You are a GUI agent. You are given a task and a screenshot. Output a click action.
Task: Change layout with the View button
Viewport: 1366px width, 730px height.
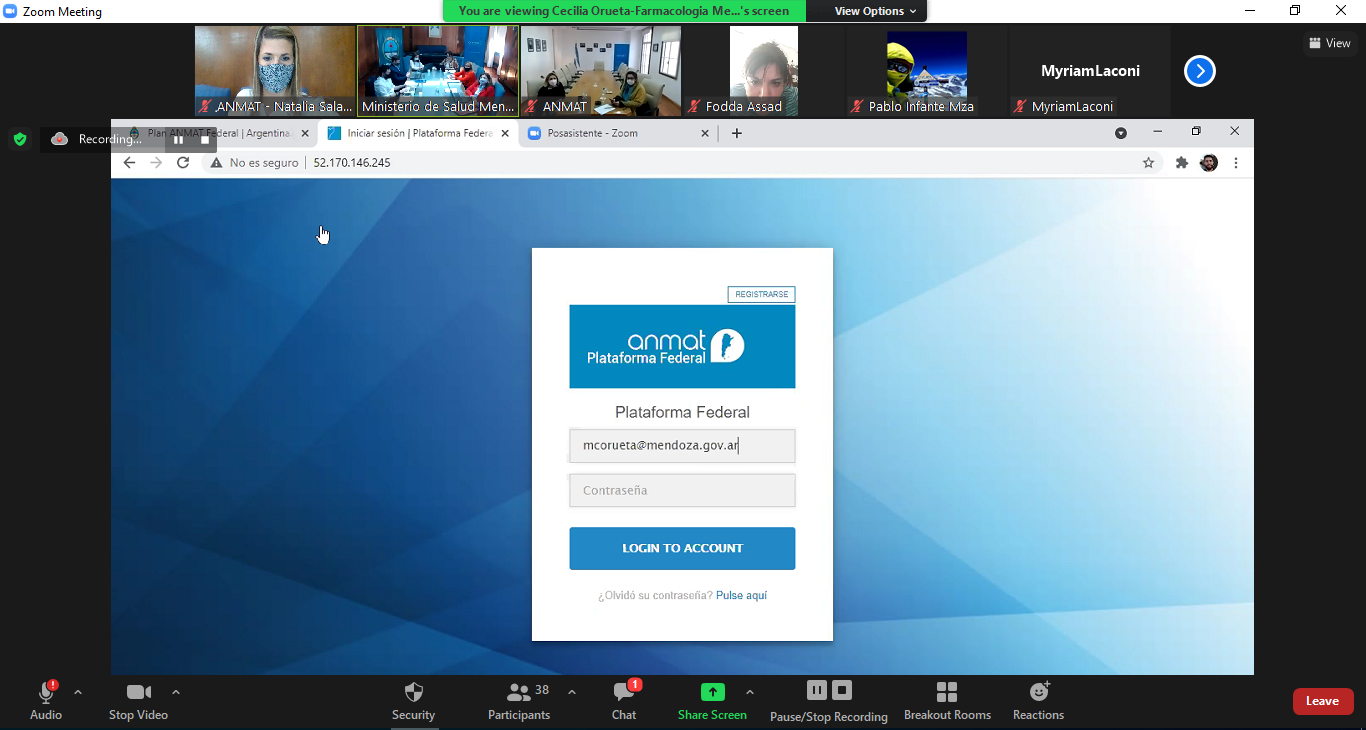(1330, 43)
